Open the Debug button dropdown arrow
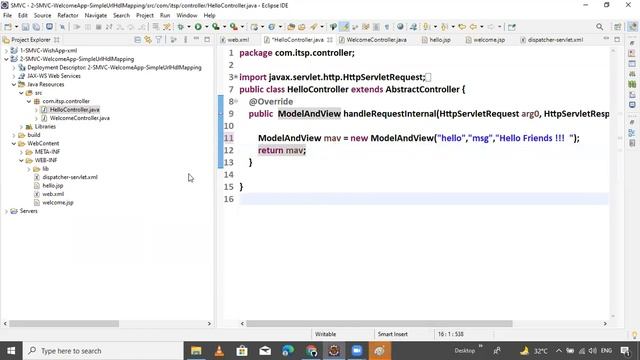Viewport: 640px width, 360px height. (189, 27)
